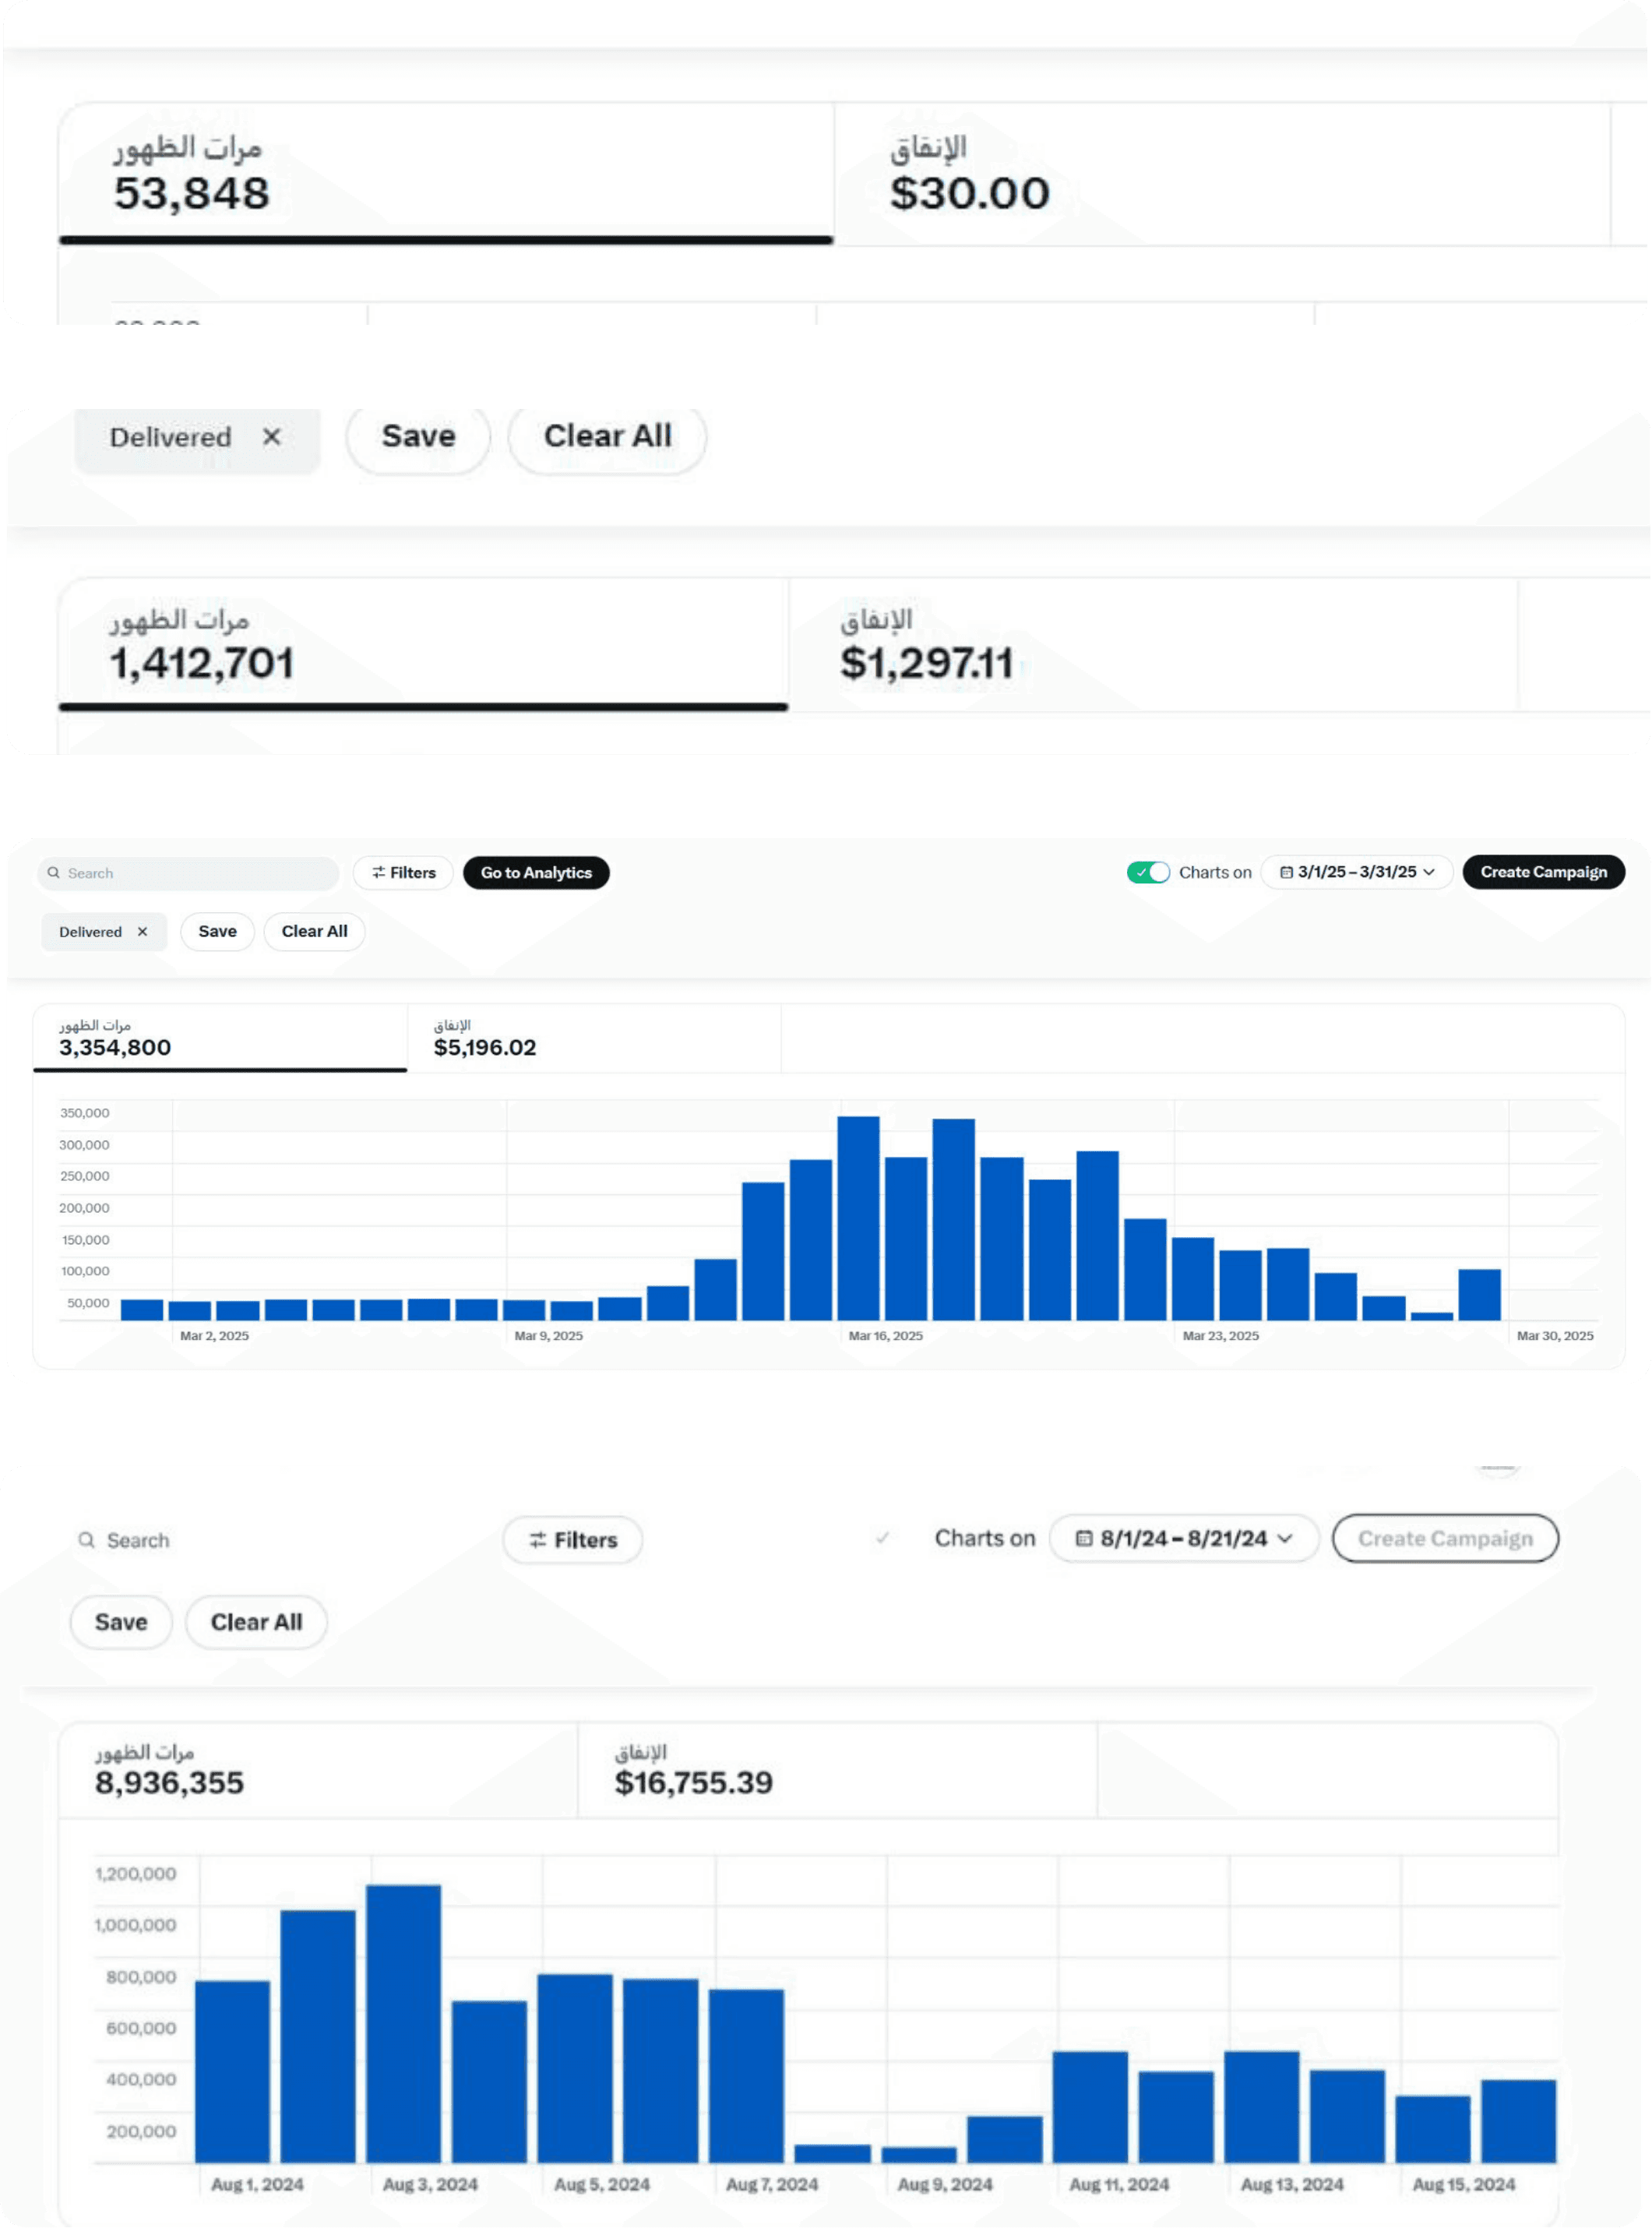1652x2228 pixels.
Task: Expand the chevron after 8/21/24
Action: click(x=1284, y=1538)
